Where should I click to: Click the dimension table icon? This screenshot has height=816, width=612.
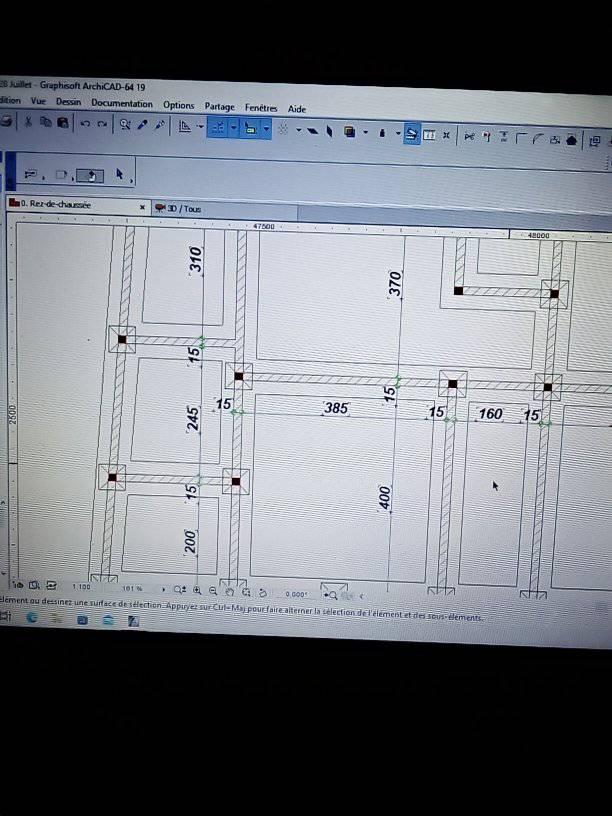pos(429,135)
